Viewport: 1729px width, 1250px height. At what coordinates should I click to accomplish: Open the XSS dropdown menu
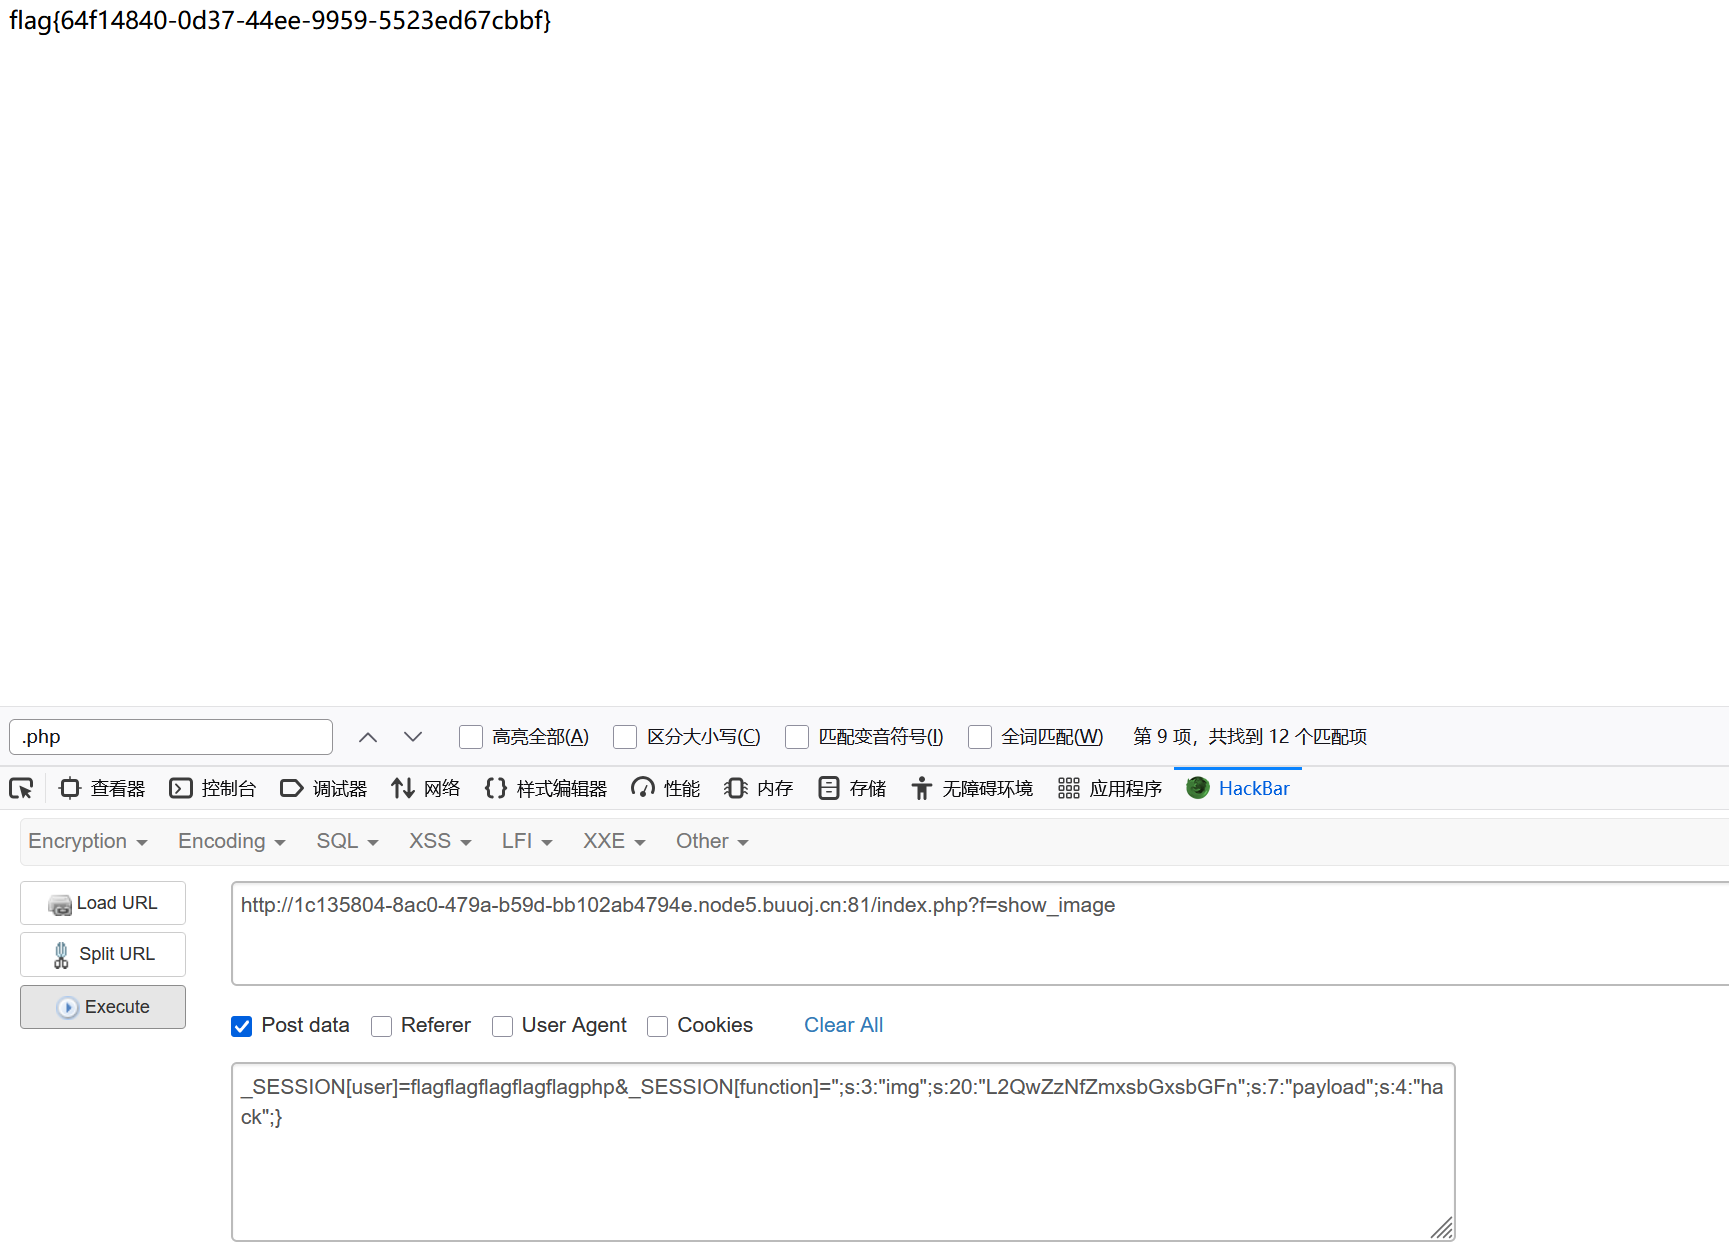(x=440, y=841)
